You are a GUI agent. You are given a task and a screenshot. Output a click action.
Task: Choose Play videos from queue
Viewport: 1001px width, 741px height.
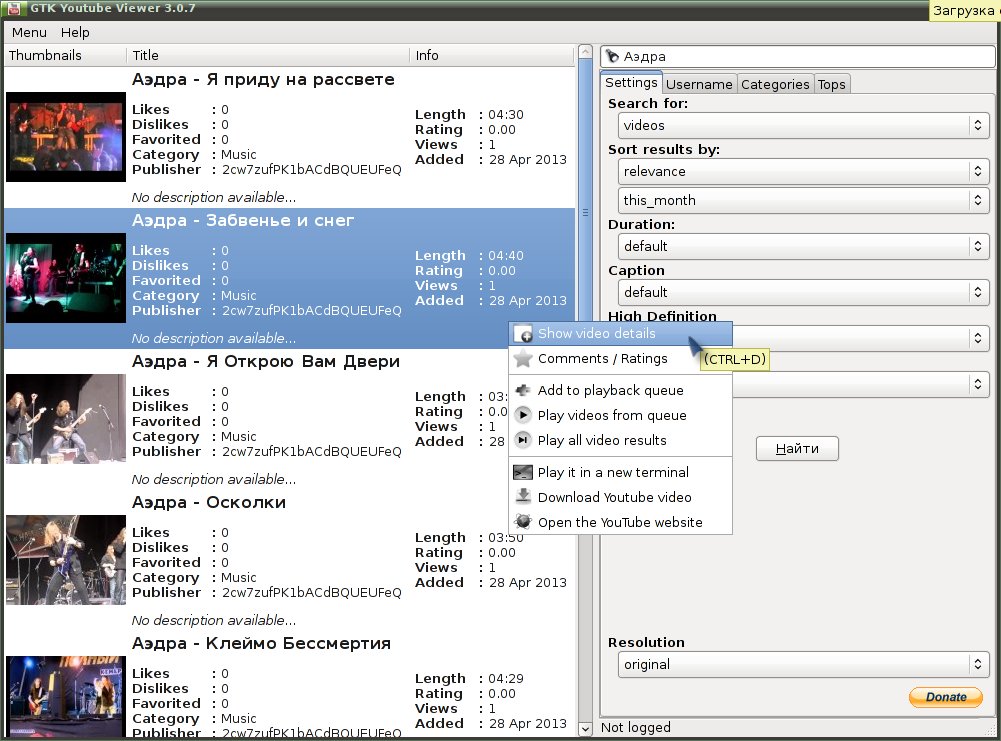(x=621, y=415)
